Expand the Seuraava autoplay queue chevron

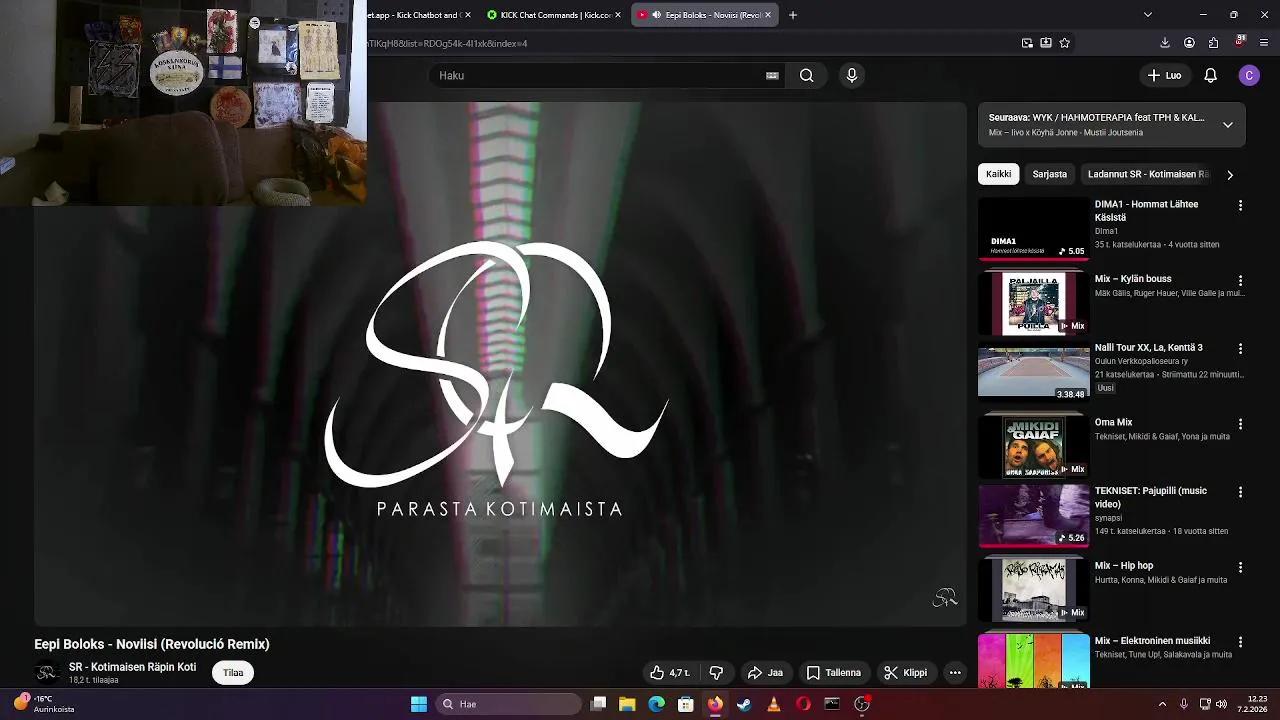[x=1227, y=124]
